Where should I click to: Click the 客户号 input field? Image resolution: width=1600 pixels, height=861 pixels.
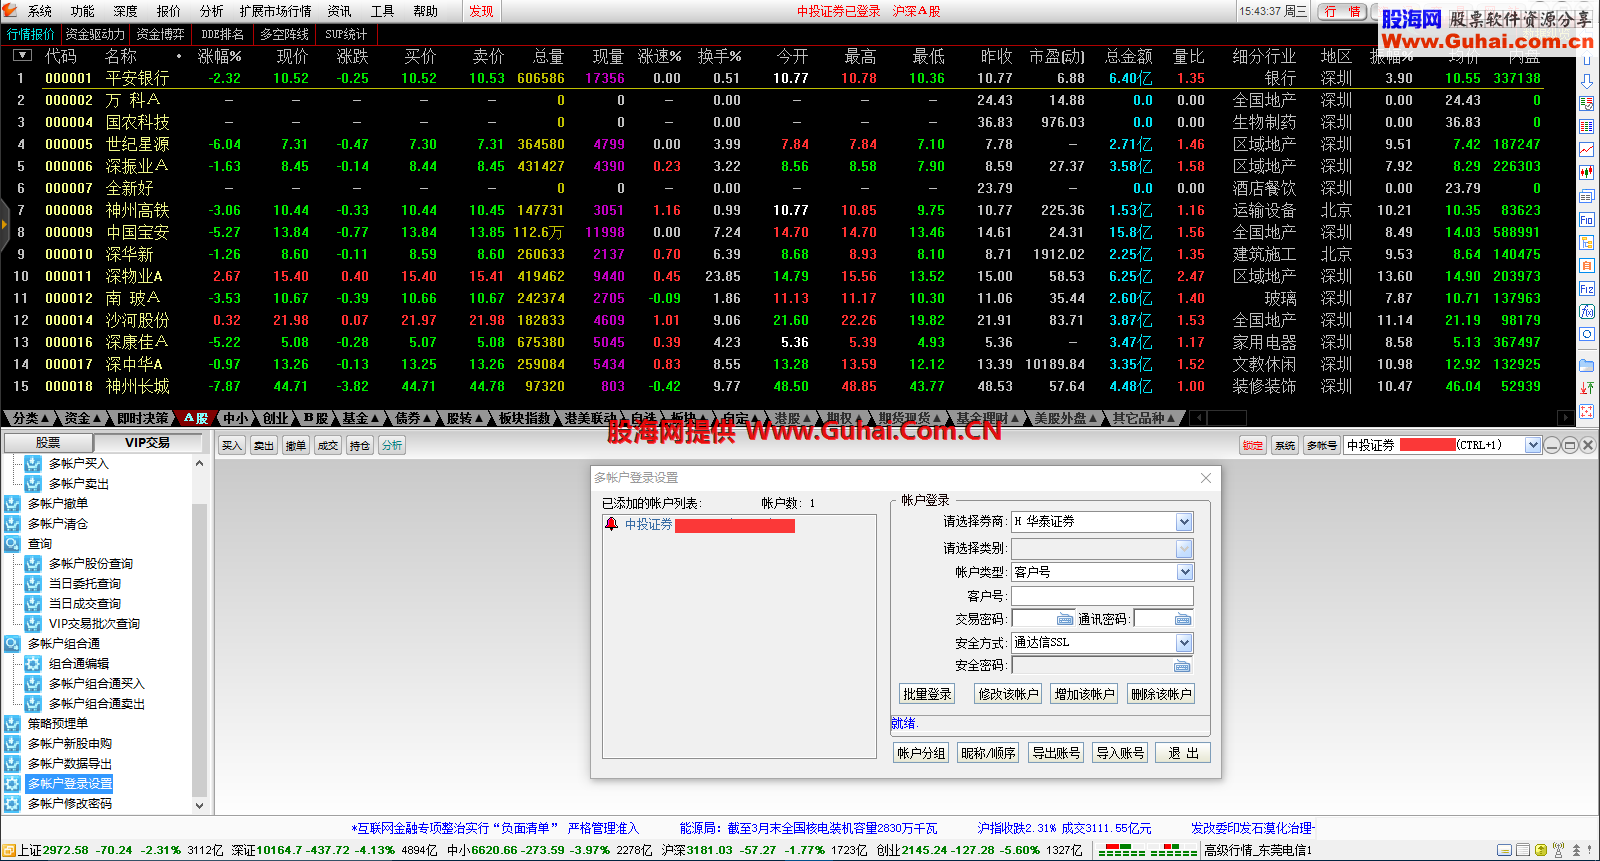pos(1102,596)
